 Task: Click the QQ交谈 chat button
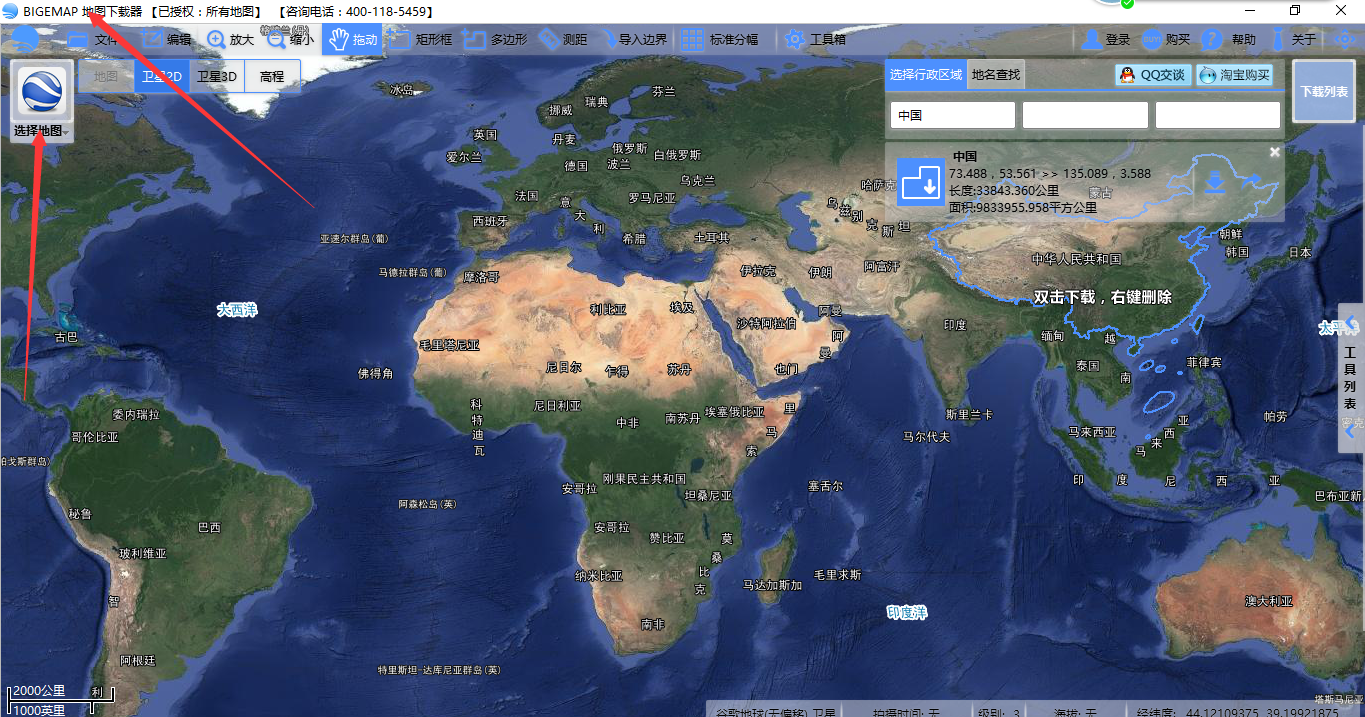[1153, 75]
